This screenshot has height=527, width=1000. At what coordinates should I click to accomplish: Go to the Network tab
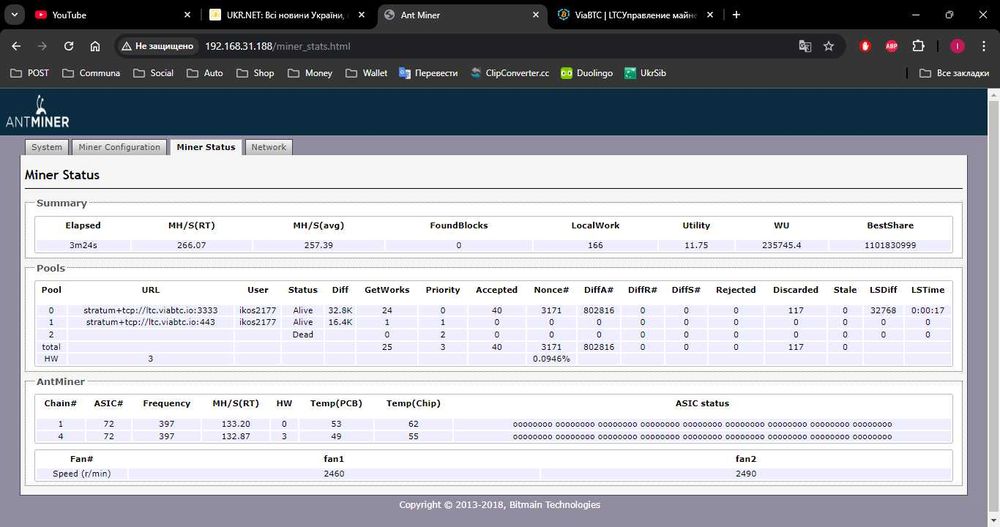pos(268,147)
